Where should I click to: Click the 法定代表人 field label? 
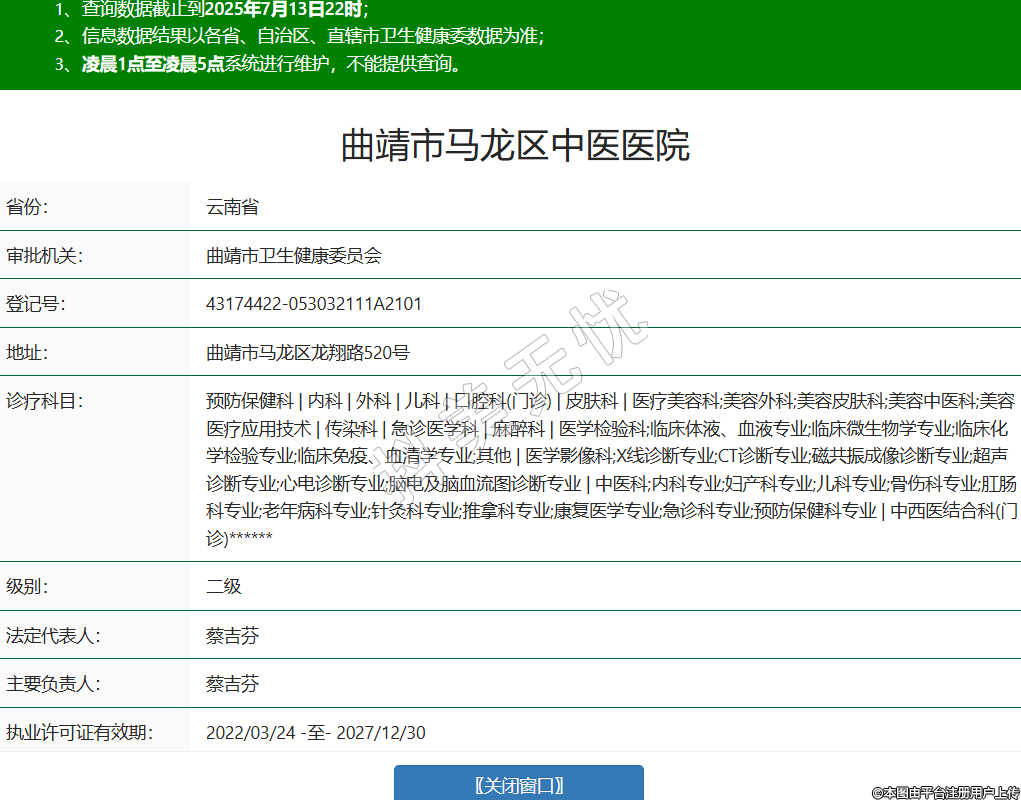click(x=53, y=636)
